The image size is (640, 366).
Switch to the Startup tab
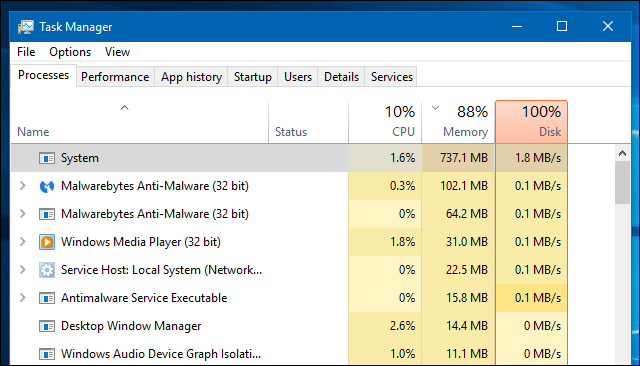pos(253,77)
